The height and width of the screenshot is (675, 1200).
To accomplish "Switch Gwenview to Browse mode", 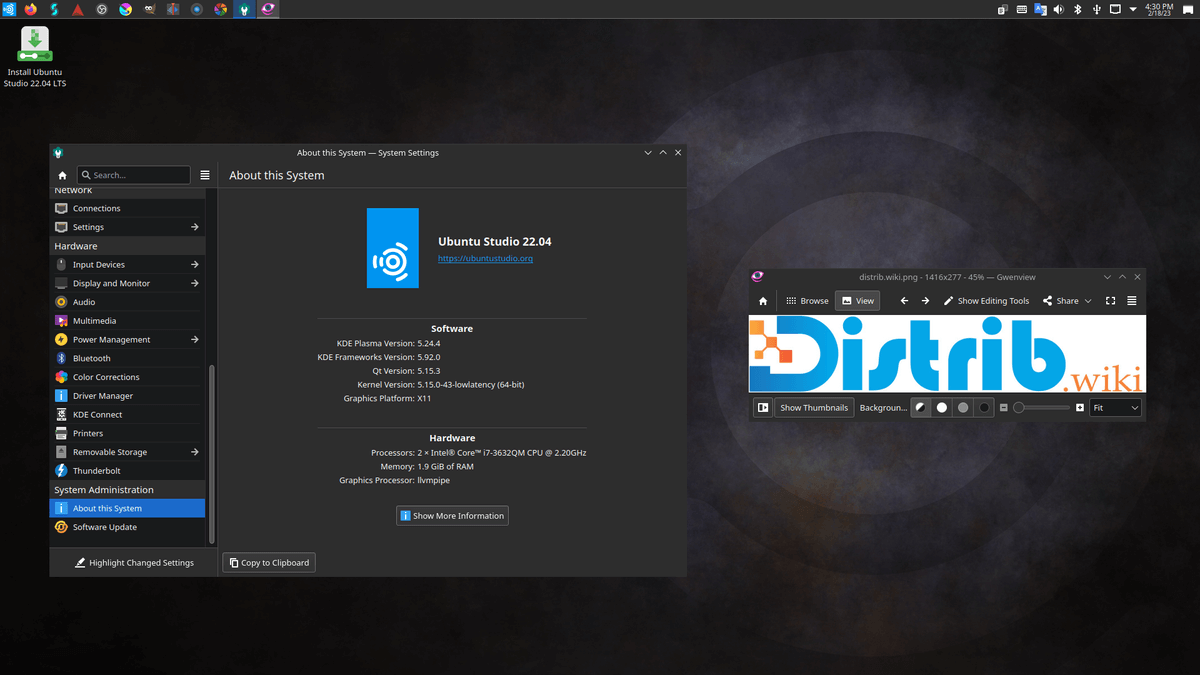I will (x=807, y=300).
